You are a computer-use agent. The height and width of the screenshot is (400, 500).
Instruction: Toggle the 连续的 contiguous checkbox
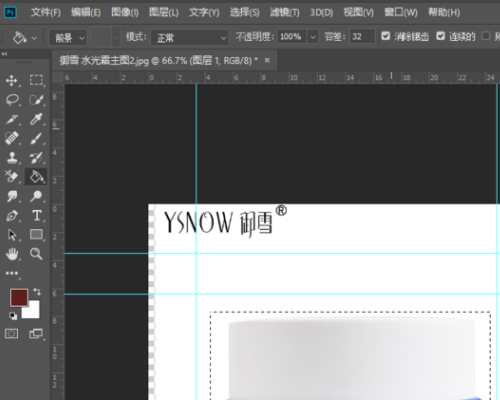441,36
